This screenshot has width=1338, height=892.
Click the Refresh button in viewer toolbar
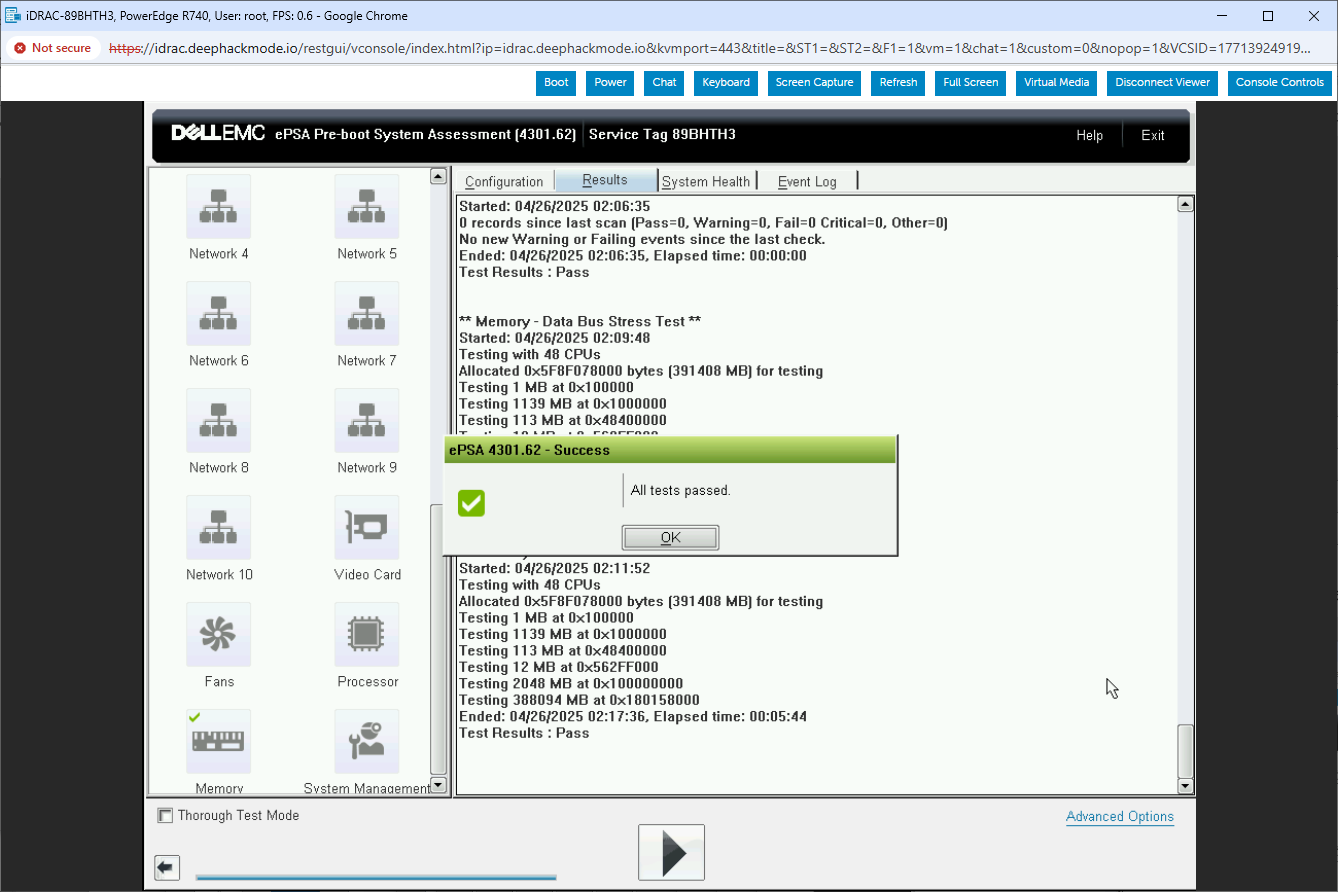coord(898,83)
